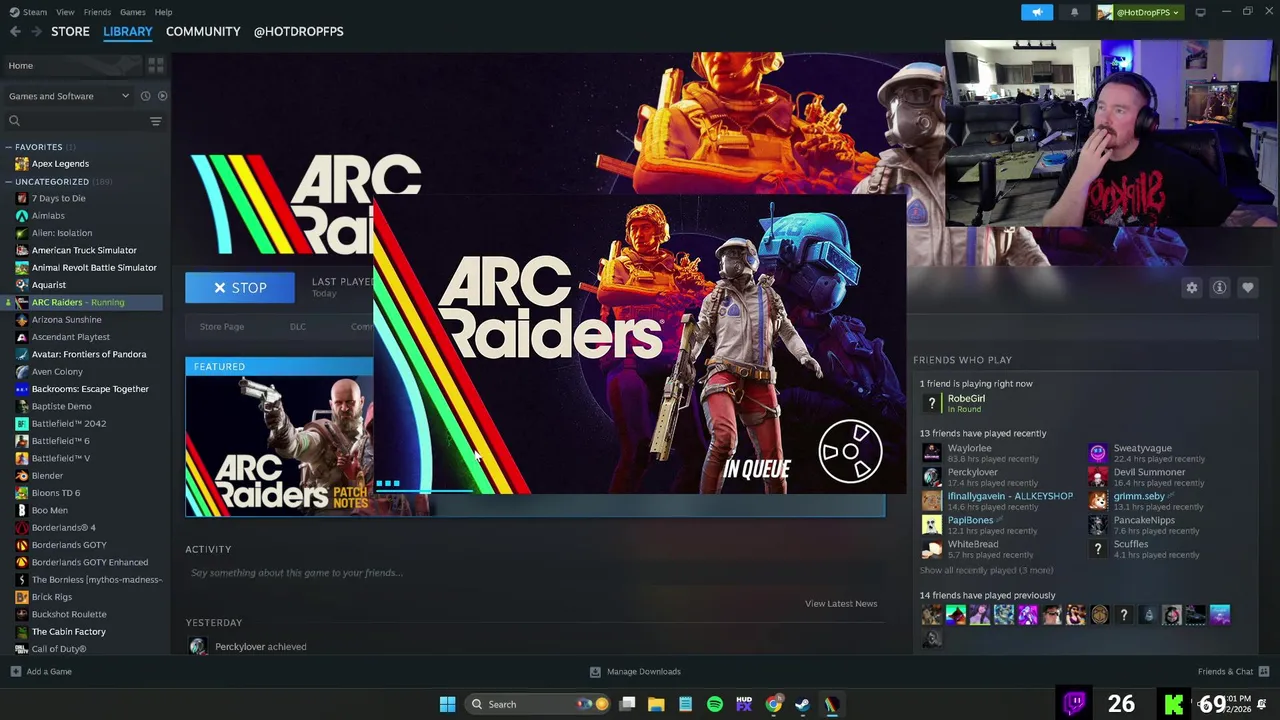Open the Windows Start menu

click(448, 704)
